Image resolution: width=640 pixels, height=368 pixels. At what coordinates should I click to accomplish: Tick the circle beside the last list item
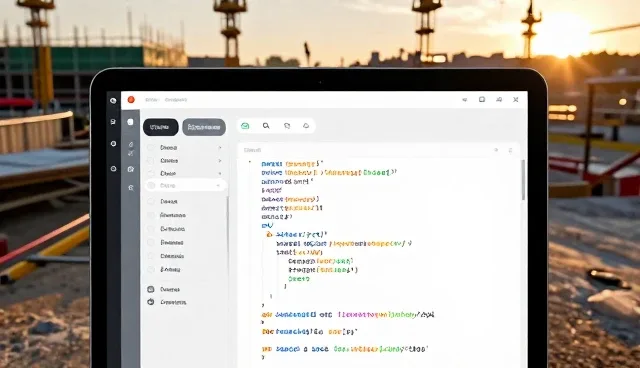[151, 270]
